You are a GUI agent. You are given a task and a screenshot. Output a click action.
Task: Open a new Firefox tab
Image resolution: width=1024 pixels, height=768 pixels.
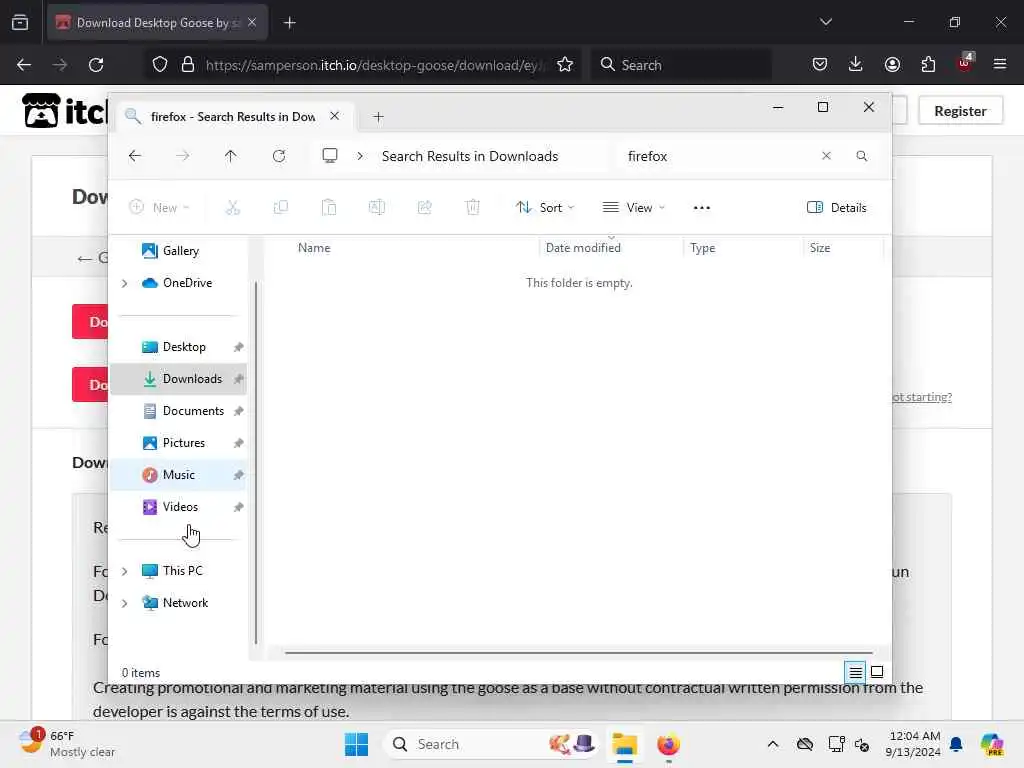pos(290,23)
